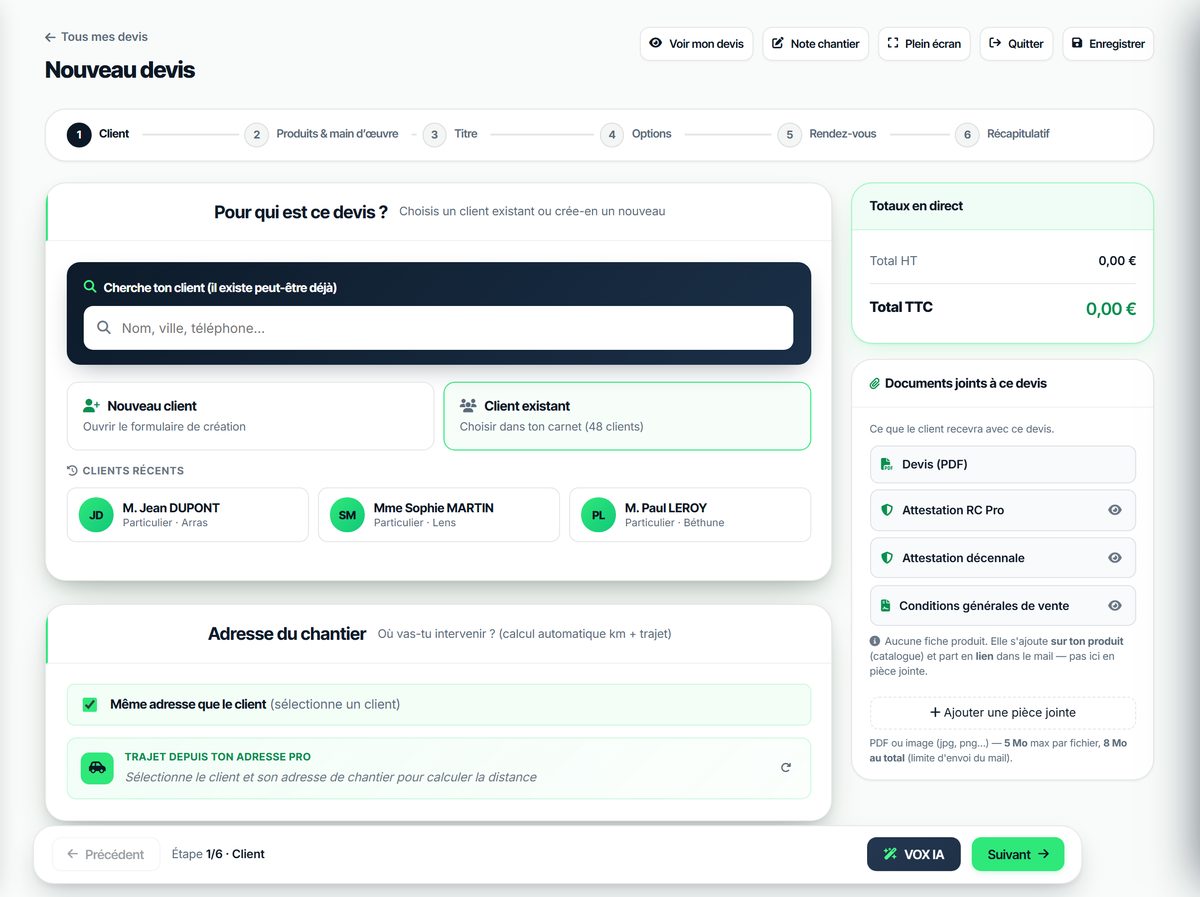Click the Étape 1/6 · Client indicator

click(218, 854)
